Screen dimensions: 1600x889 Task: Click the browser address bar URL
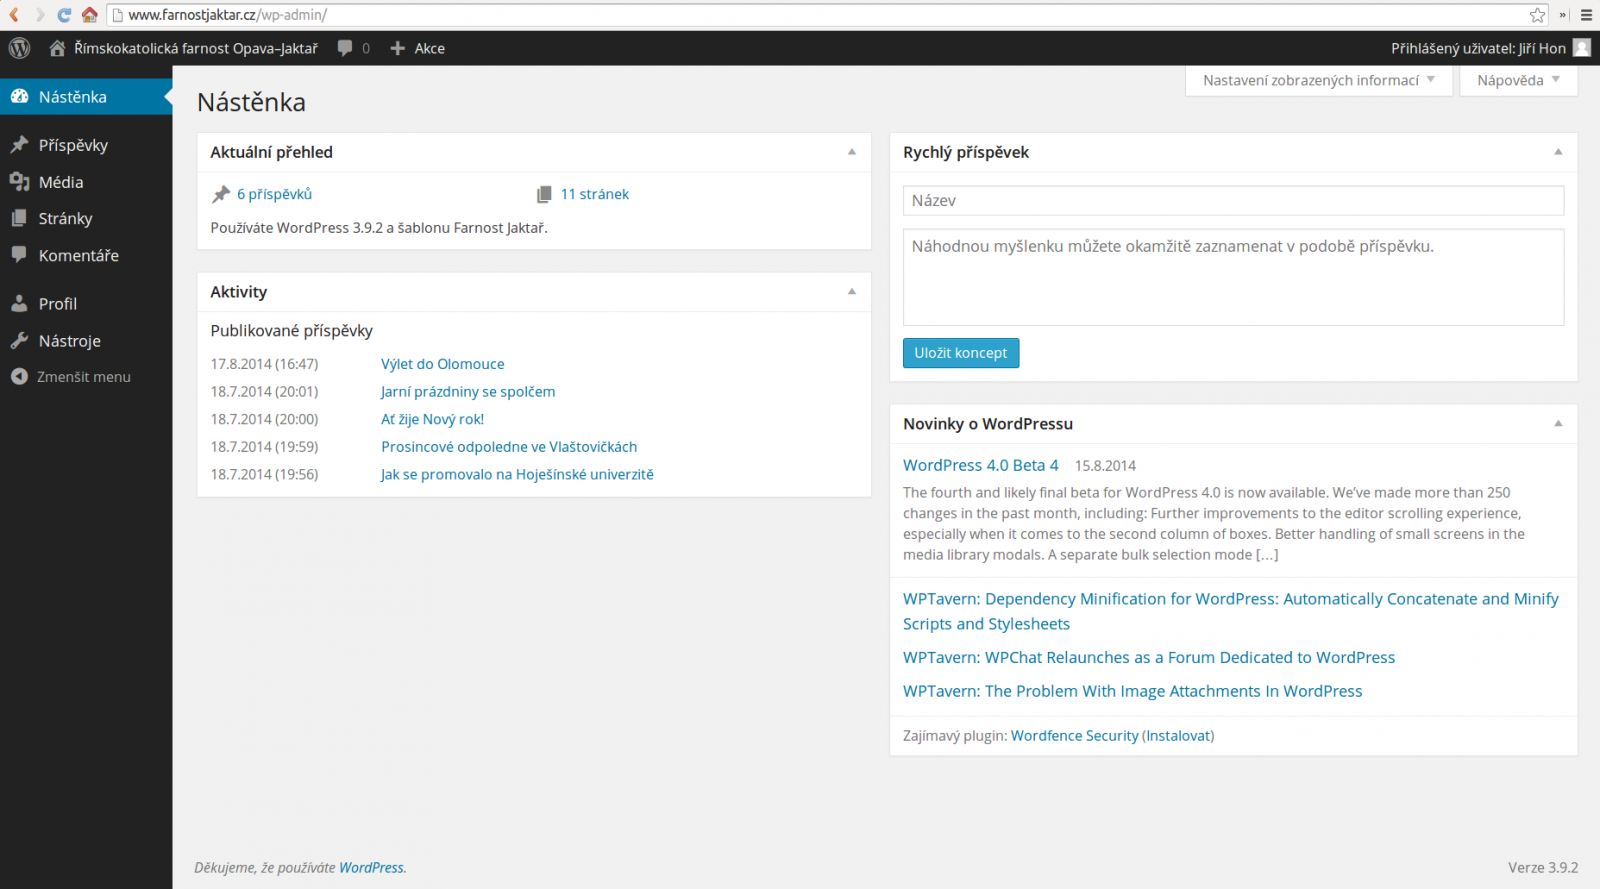pos(227,15)
